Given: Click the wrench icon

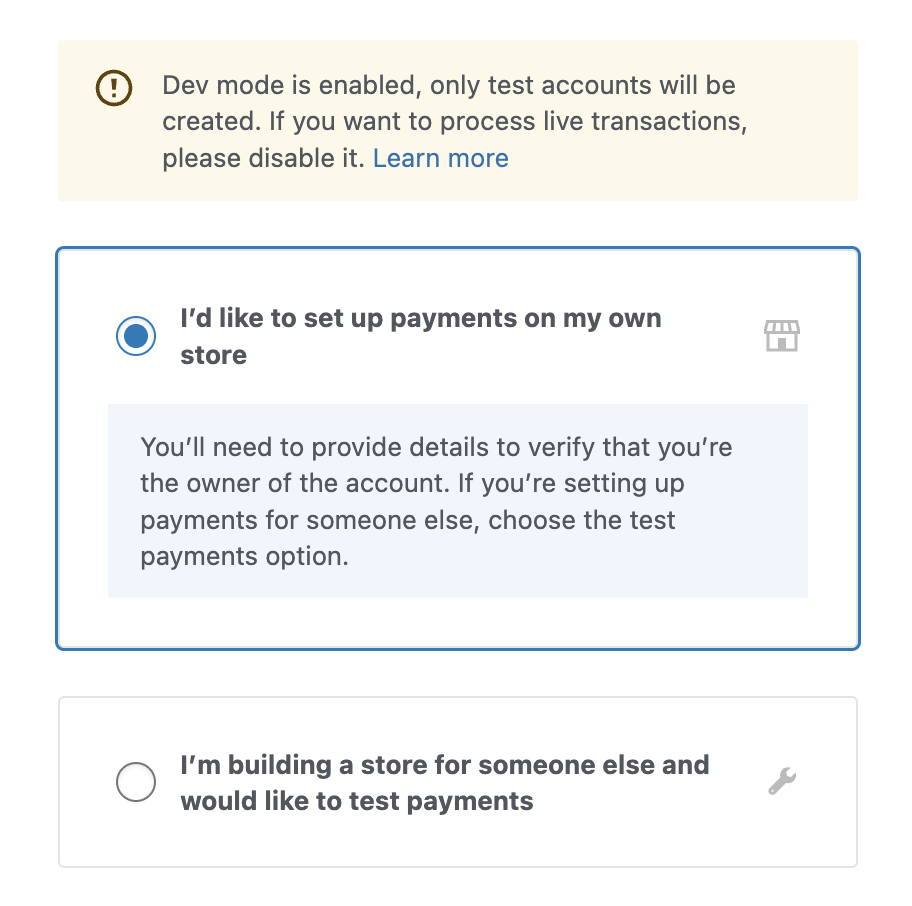Looking at the screenshot, I should [x=782, y=780].
